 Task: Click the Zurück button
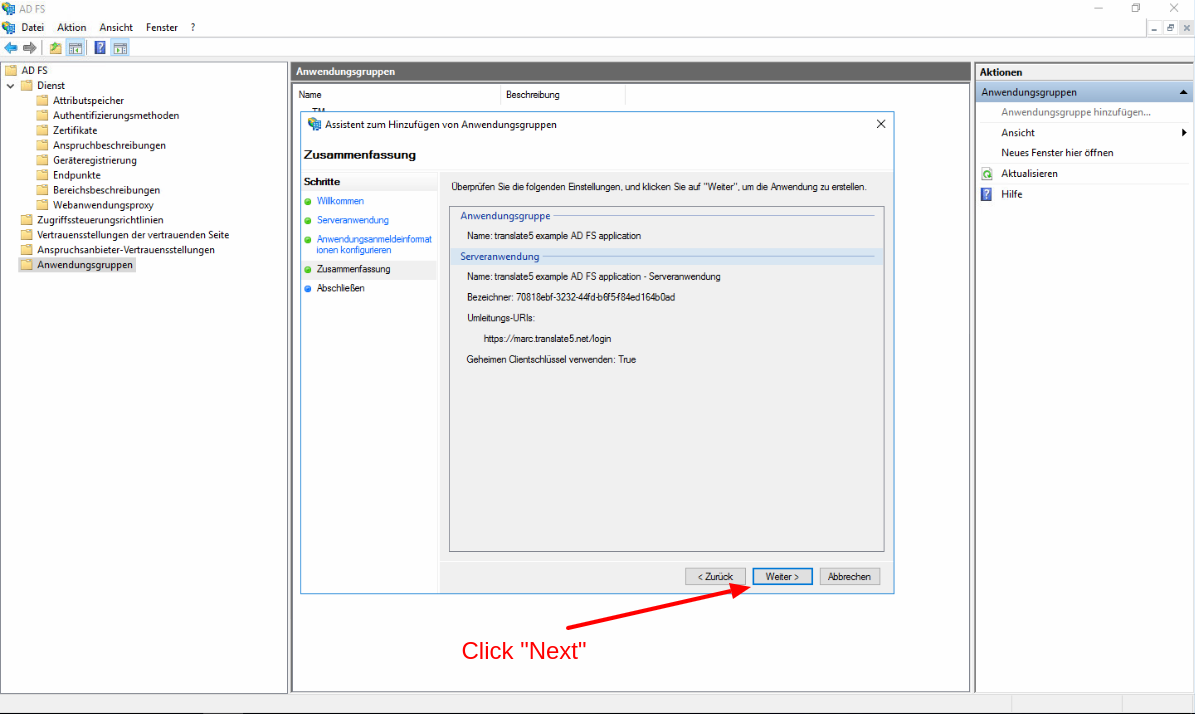tap(714, 577)
